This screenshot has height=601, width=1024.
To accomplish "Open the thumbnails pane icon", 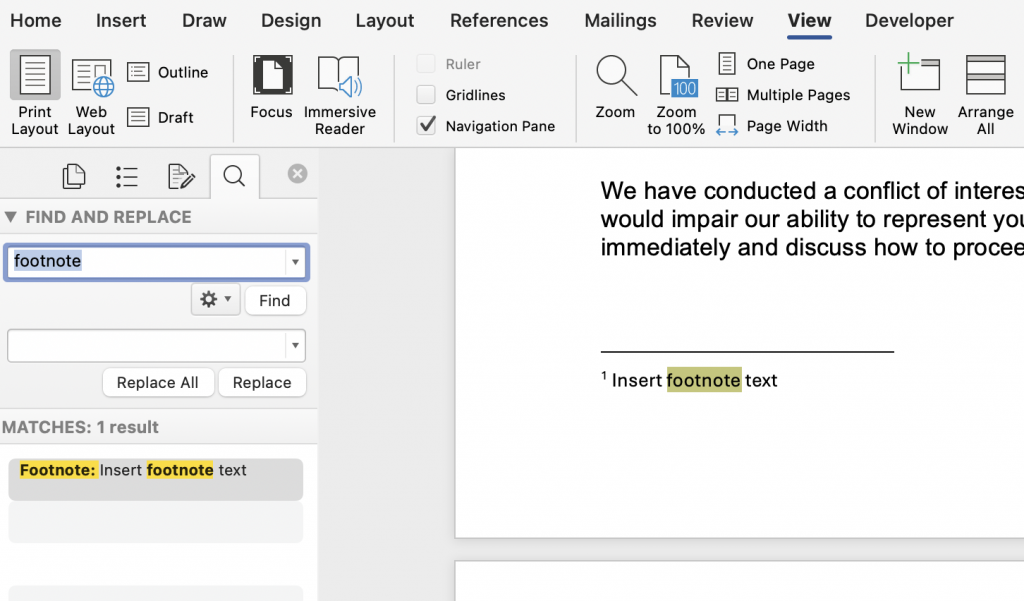I will 74,175.
